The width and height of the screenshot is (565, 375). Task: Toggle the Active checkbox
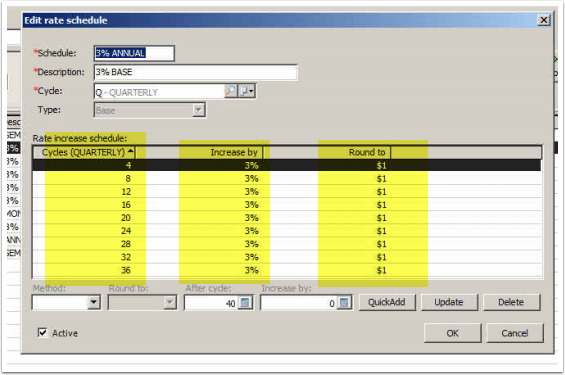43,332
